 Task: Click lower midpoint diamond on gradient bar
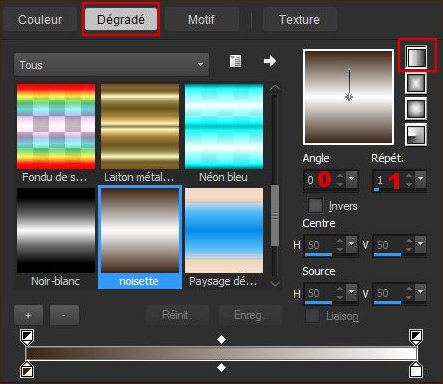[221, 368]
